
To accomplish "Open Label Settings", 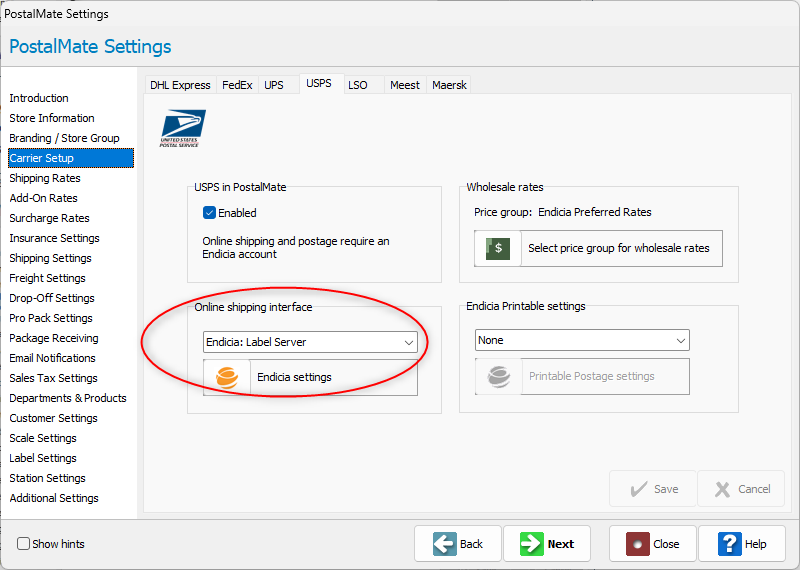I will (43, 458).
